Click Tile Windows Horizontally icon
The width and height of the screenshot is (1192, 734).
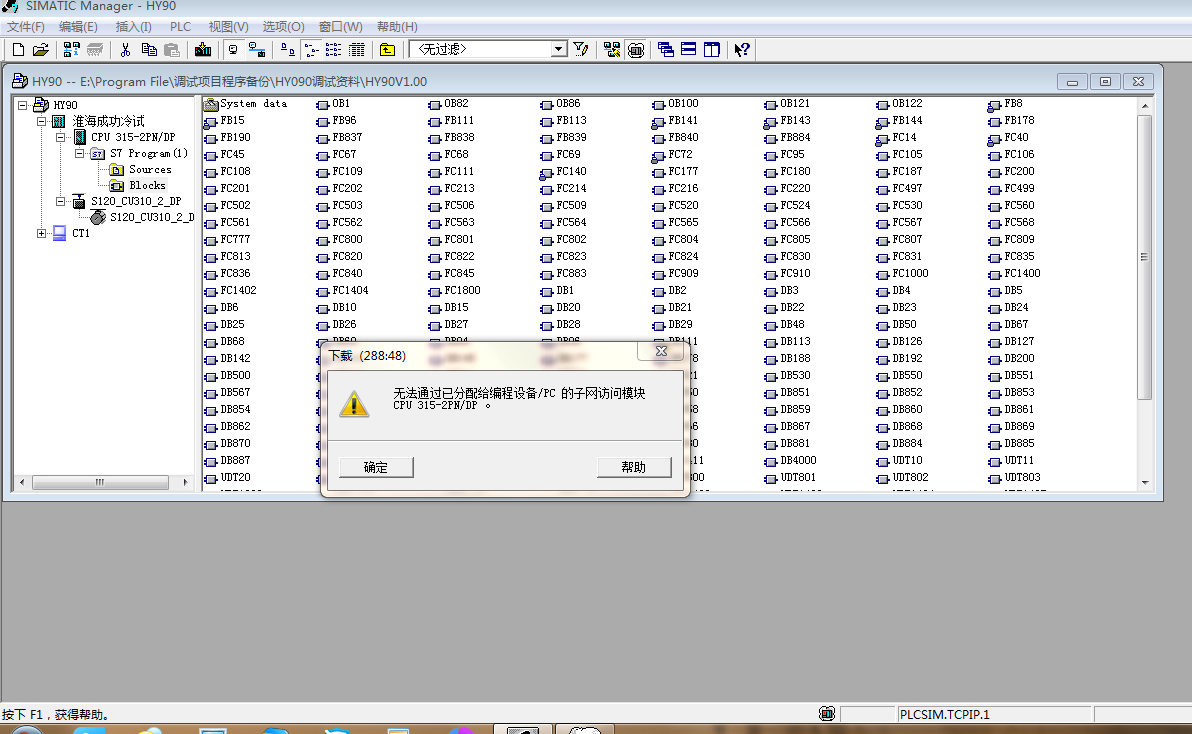(689, 49)
